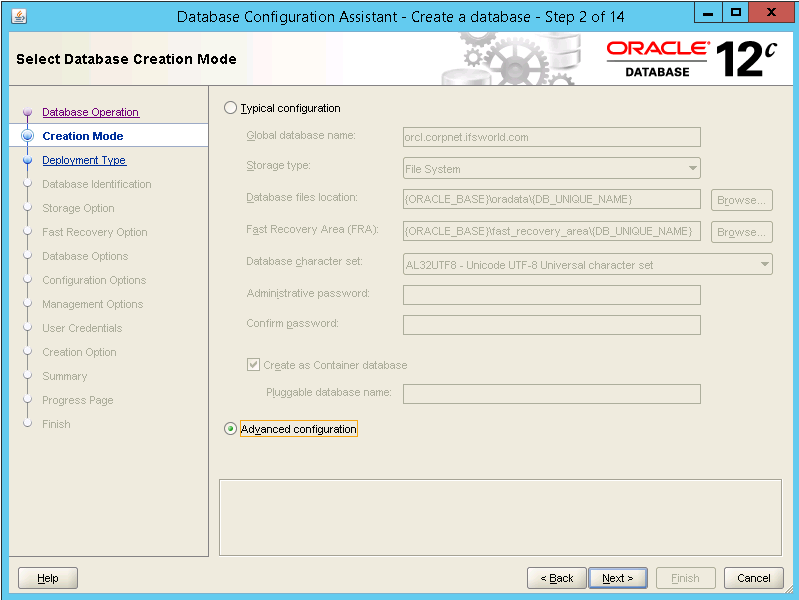Click the Oracle Database 12c logo
799x600 pixels.
[691, 59]
